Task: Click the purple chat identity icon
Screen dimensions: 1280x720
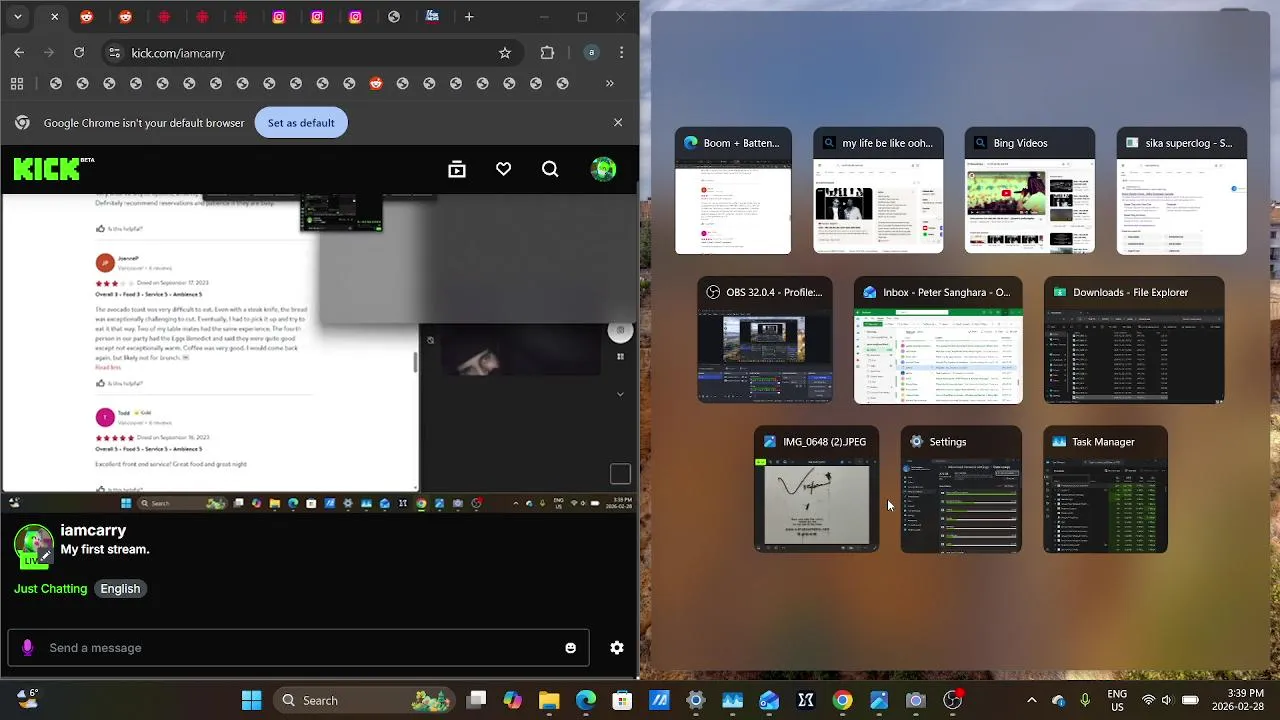Action: (28, 648)
